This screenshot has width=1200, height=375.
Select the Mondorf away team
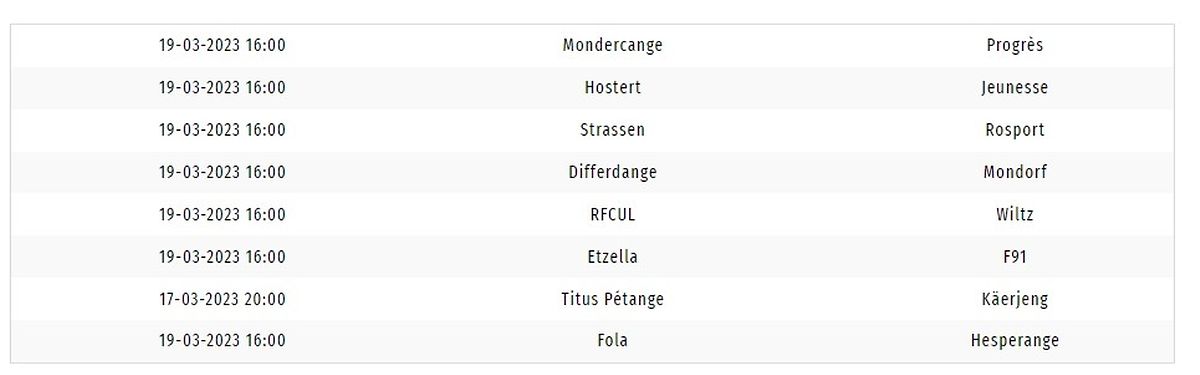[x=1014, y=172]
